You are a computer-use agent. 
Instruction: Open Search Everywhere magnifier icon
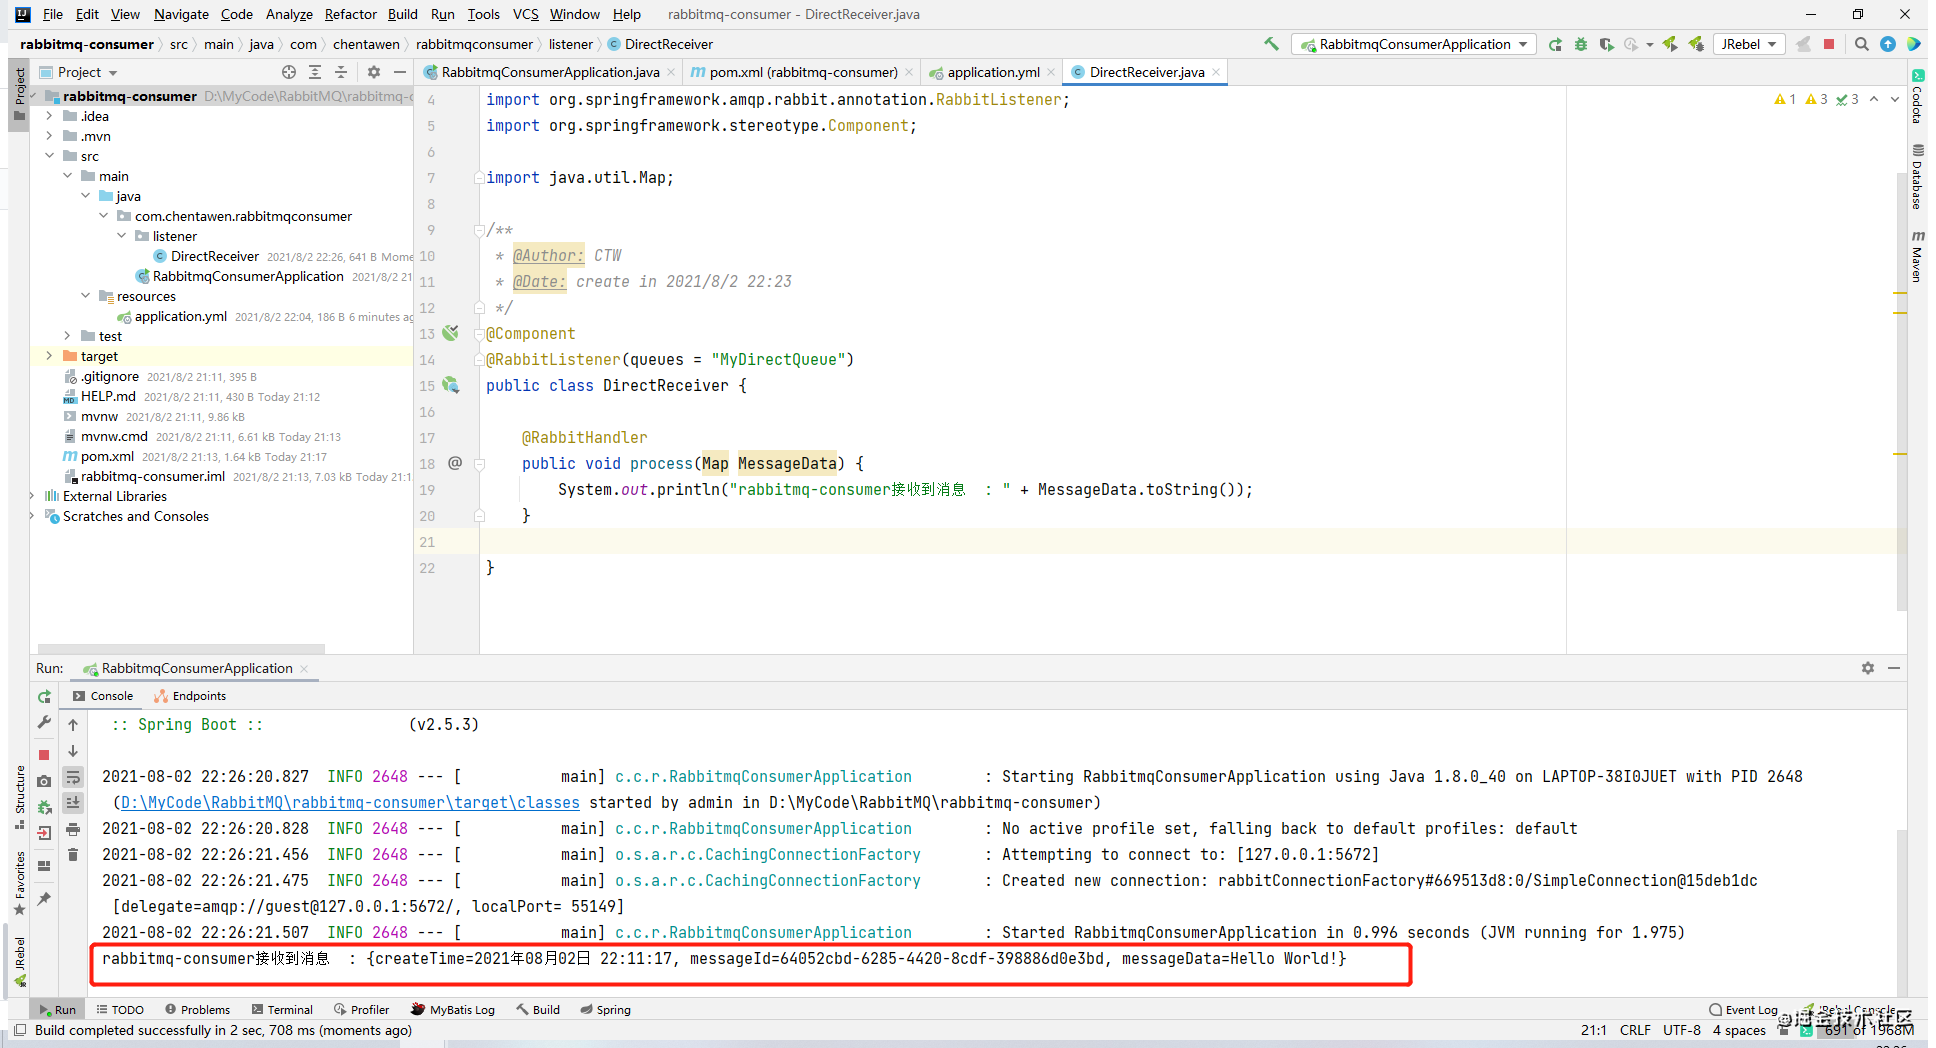click(x=1861, y=44)
